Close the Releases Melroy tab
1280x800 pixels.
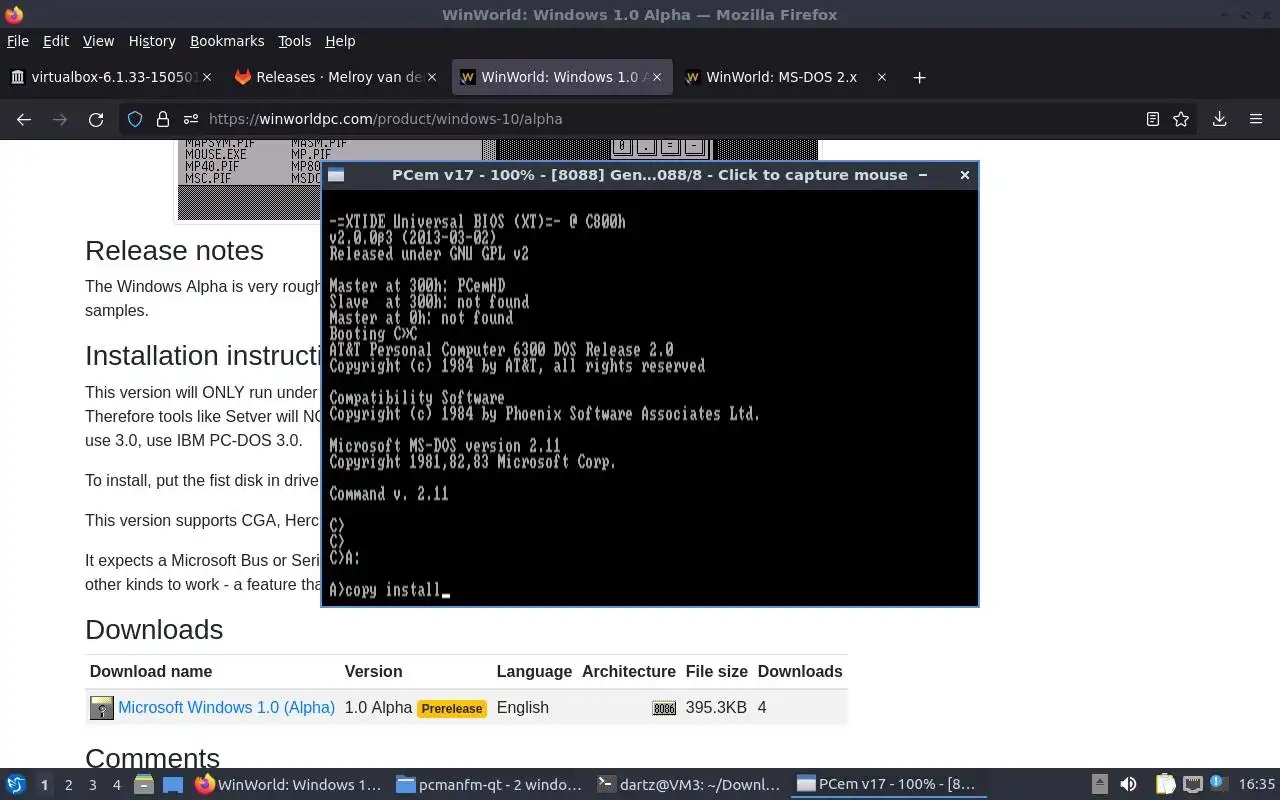432,77
